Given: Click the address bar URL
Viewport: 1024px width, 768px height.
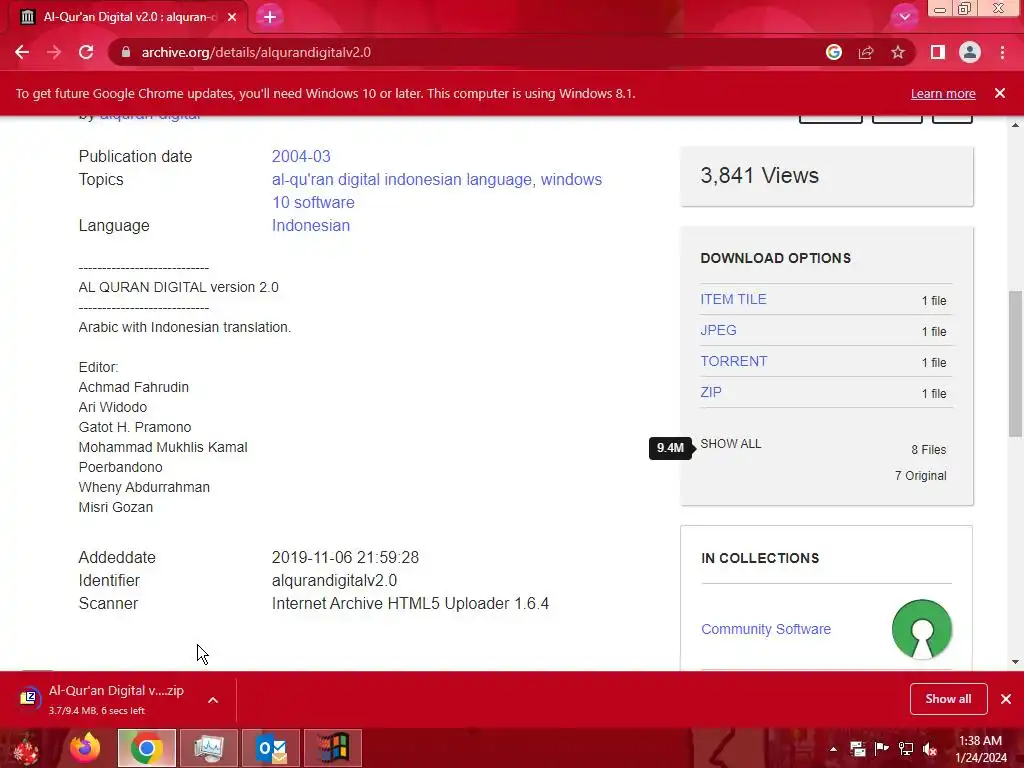Looking at the screenshot, I should (256, 52).
